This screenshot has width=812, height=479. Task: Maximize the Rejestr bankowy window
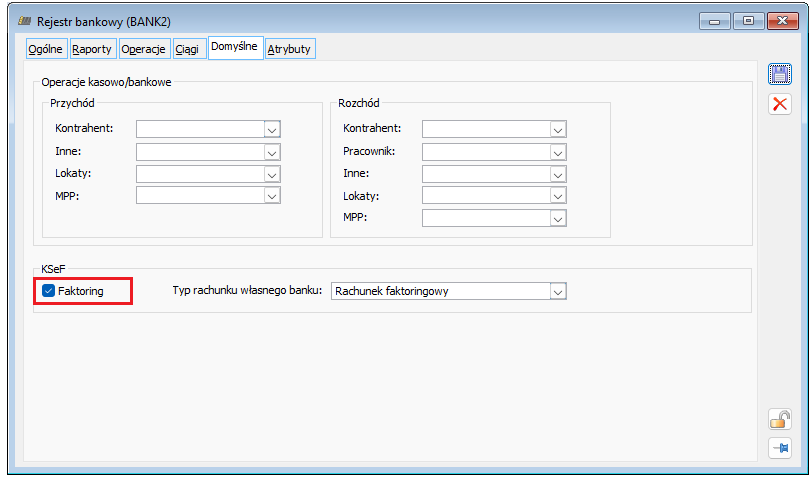click(x=748, y=21)
